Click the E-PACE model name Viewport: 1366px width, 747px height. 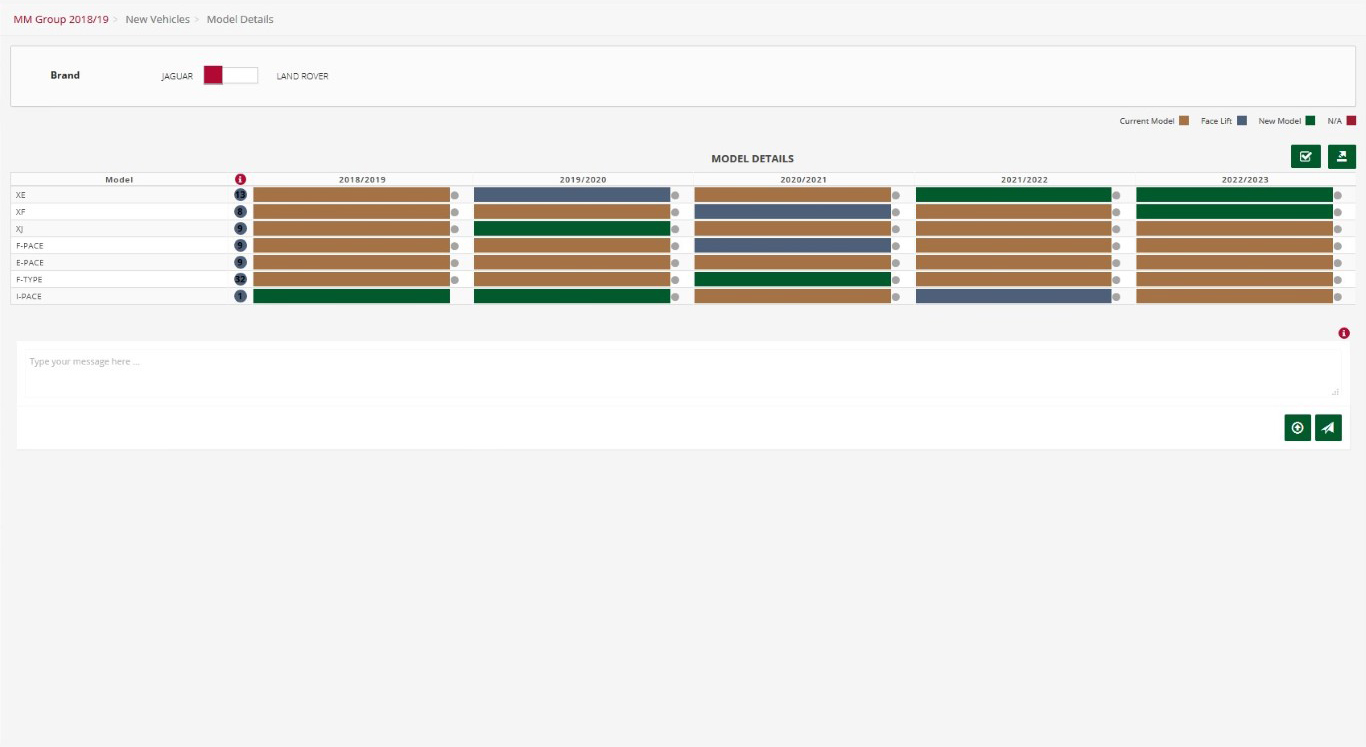(30, 263)
